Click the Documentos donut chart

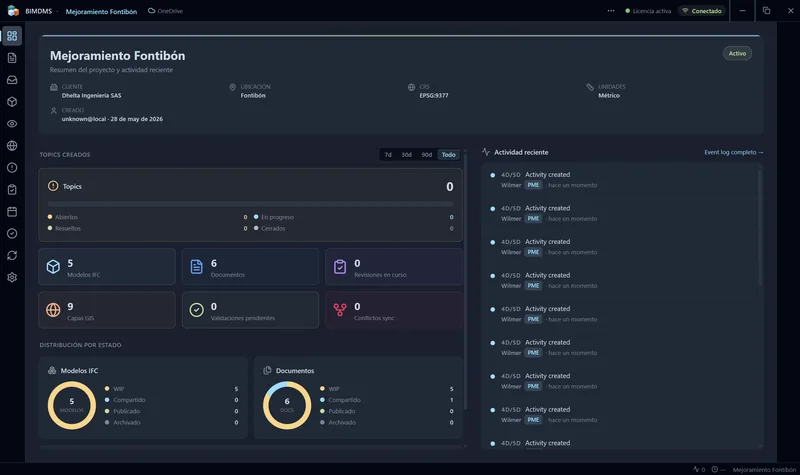click(287, 406)
